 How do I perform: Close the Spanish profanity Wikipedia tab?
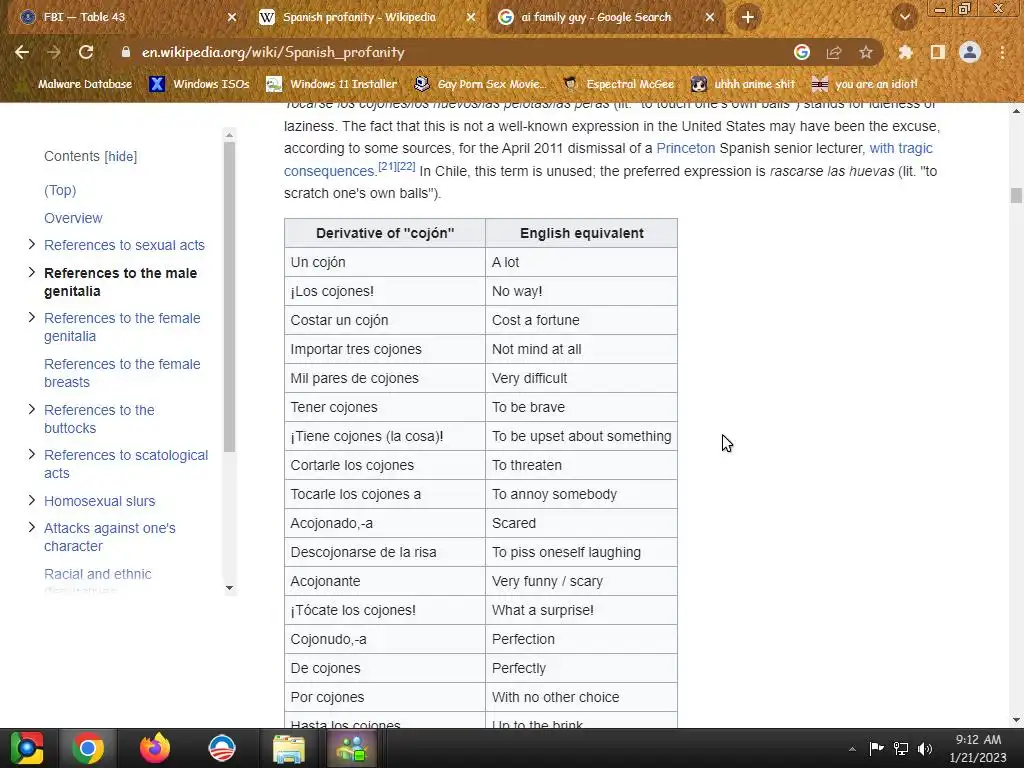[x=471, y=18]
